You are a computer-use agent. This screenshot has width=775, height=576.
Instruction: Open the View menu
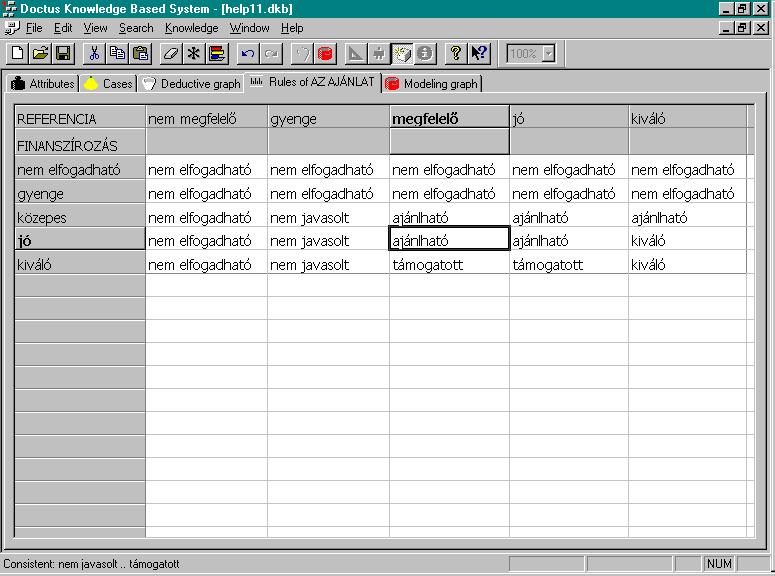(95, 28)
